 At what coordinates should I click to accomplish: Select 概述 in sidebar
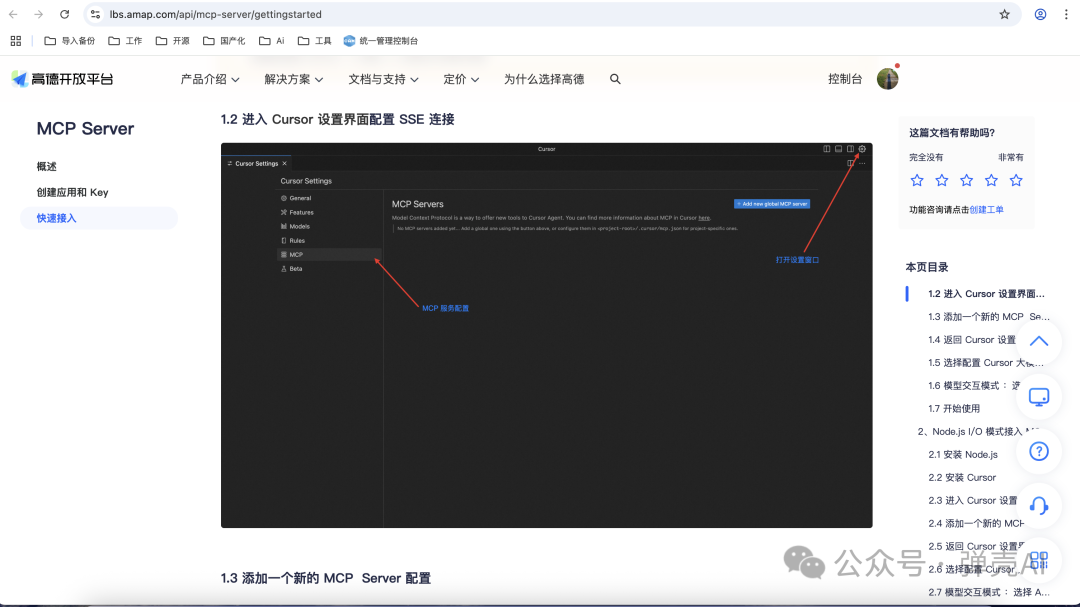point(47,167)
